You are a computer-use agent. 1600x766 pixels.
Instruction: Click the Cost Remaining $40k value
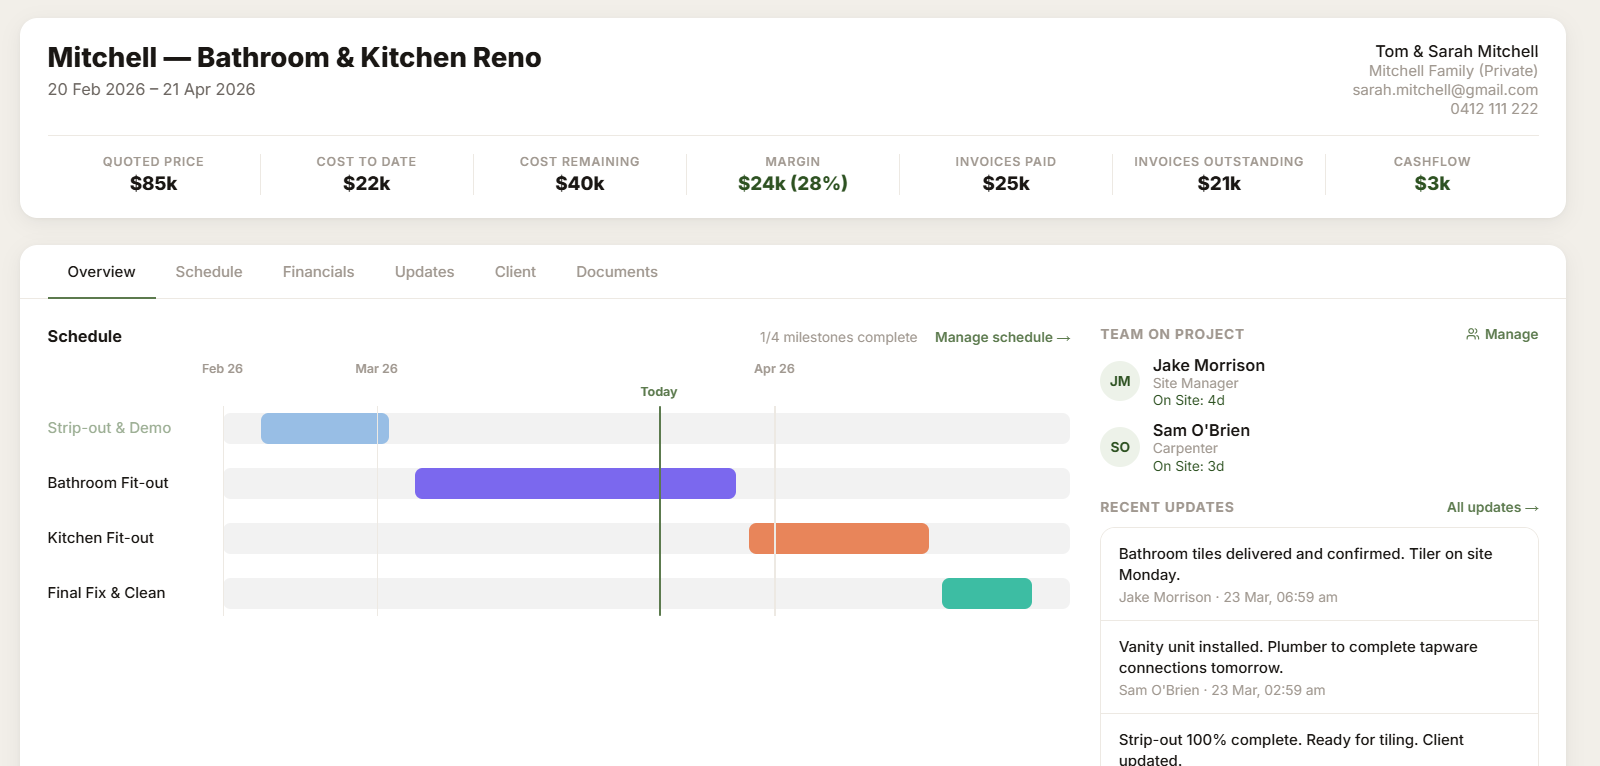[580, 184]
